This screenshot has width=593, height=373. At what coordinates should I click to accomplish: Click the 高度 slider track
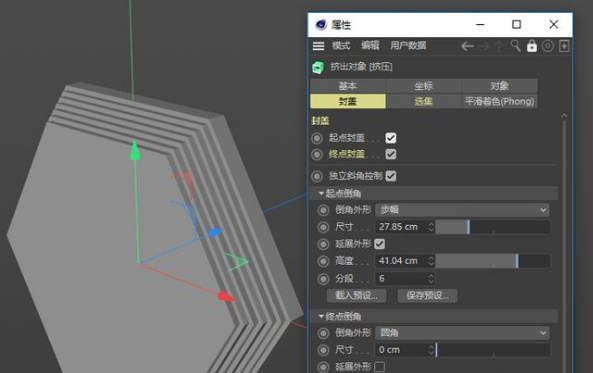point(492,261)
